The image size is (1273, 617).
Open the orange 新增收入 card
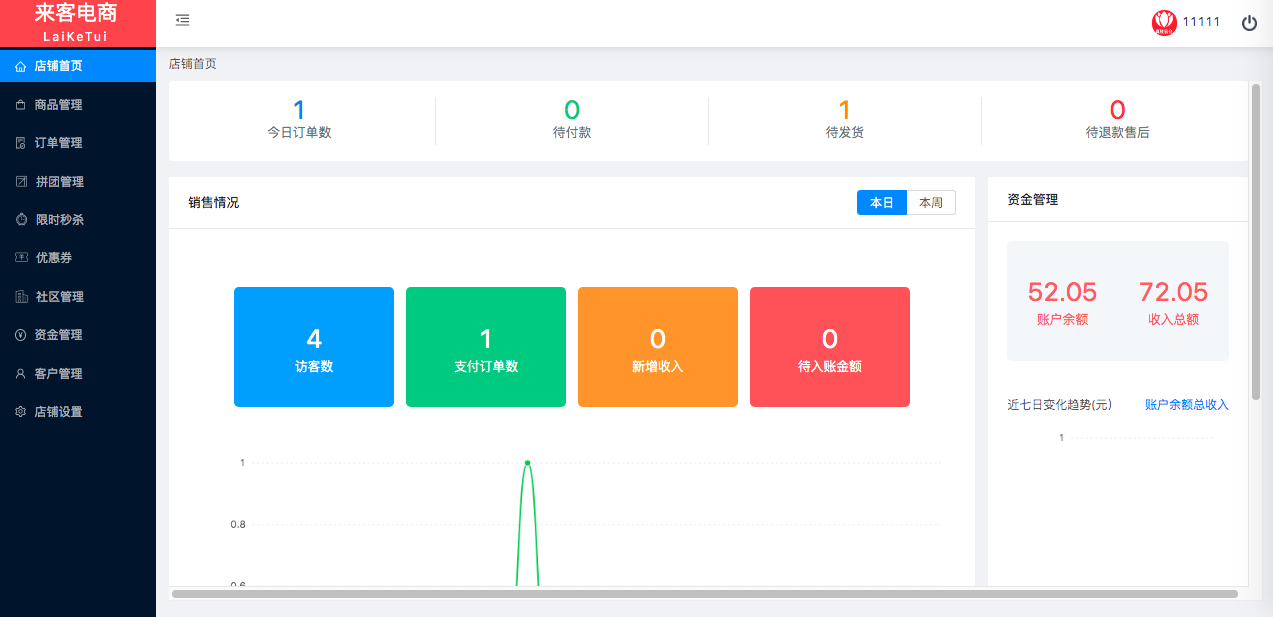coord(658,347)
